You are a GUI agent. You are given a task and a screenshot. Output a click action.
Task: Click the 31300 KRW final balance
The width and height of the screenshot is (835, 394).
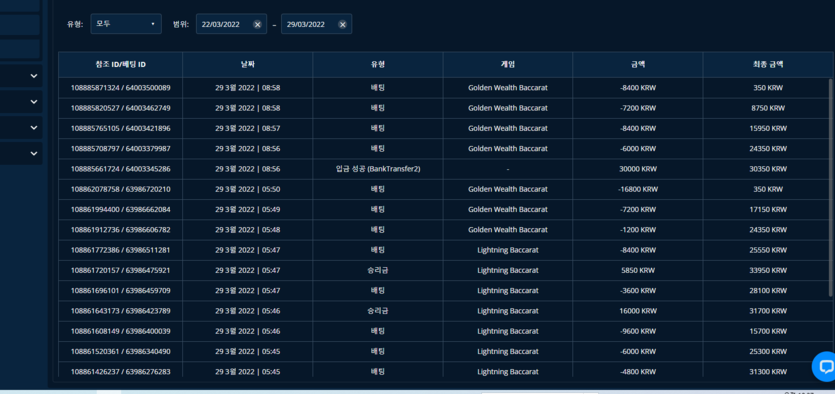[768, 372]
